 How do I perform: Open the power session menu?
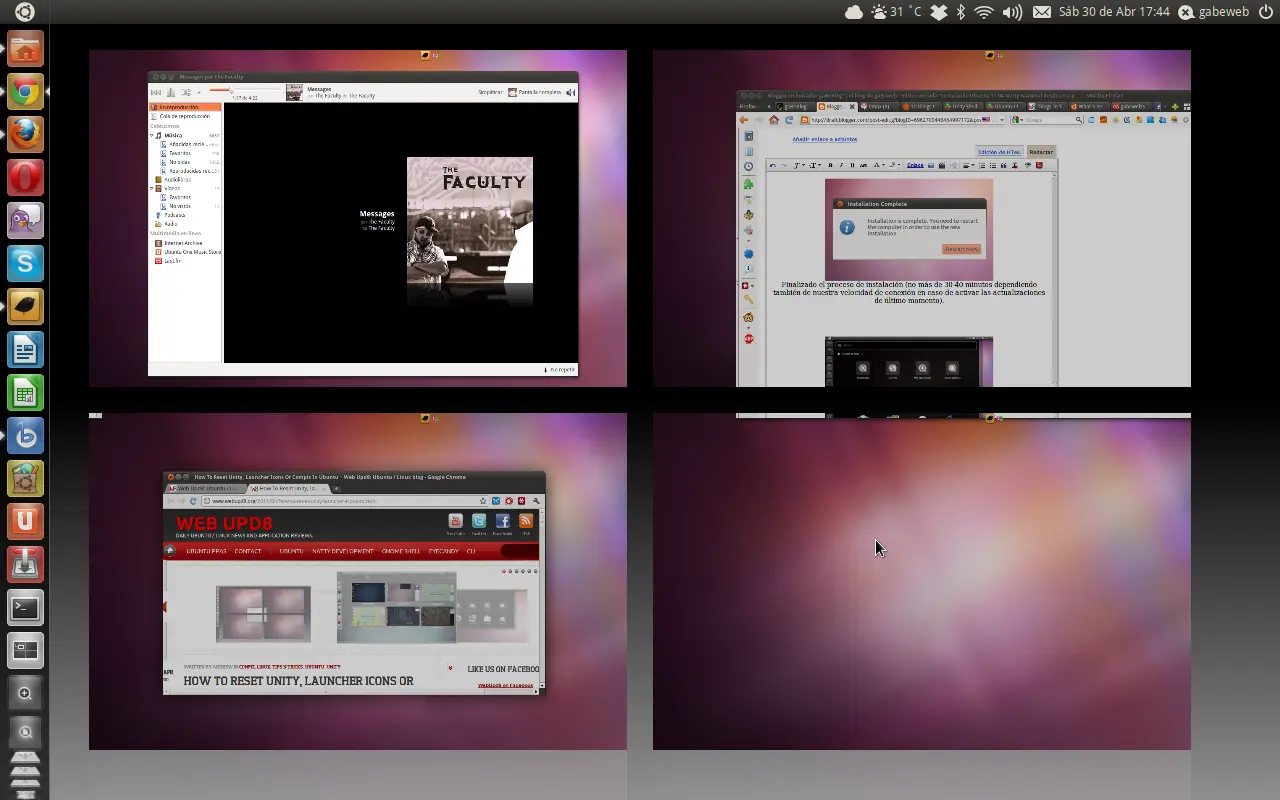pos(1266,12)
